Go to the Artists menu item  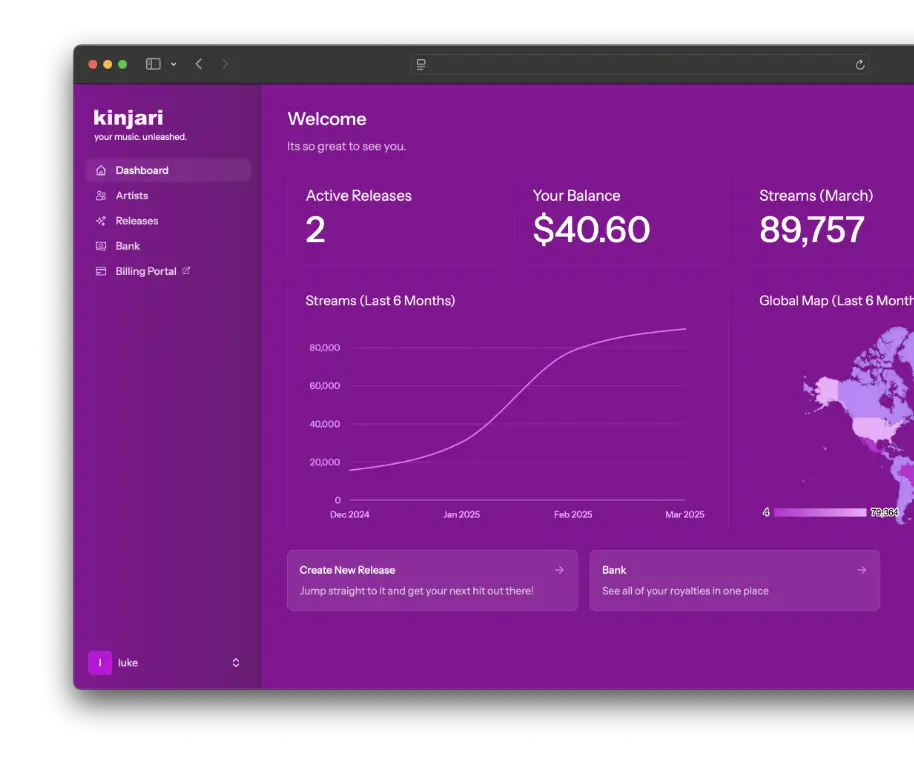[x=132, y=196]
